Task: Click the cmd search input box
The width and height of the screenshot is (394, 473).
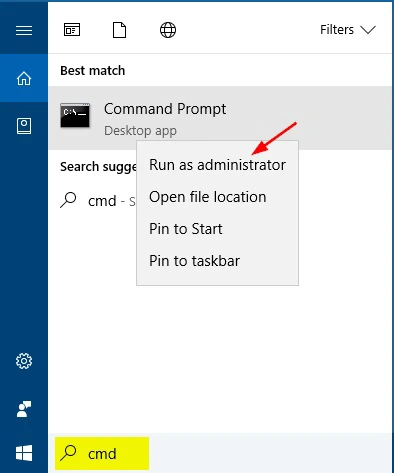Action: pyautogui.click(x=220, y=453)
